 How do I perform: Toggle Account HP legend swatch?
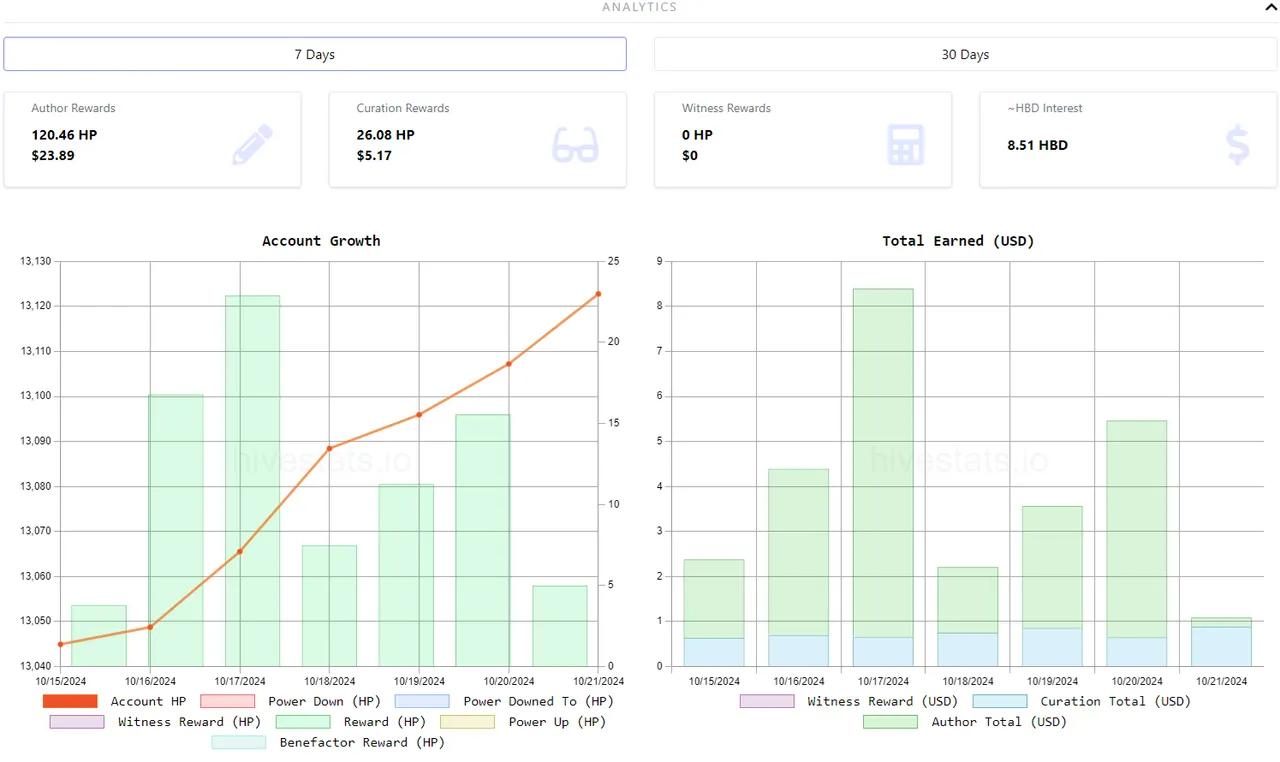tap(70, 701)
